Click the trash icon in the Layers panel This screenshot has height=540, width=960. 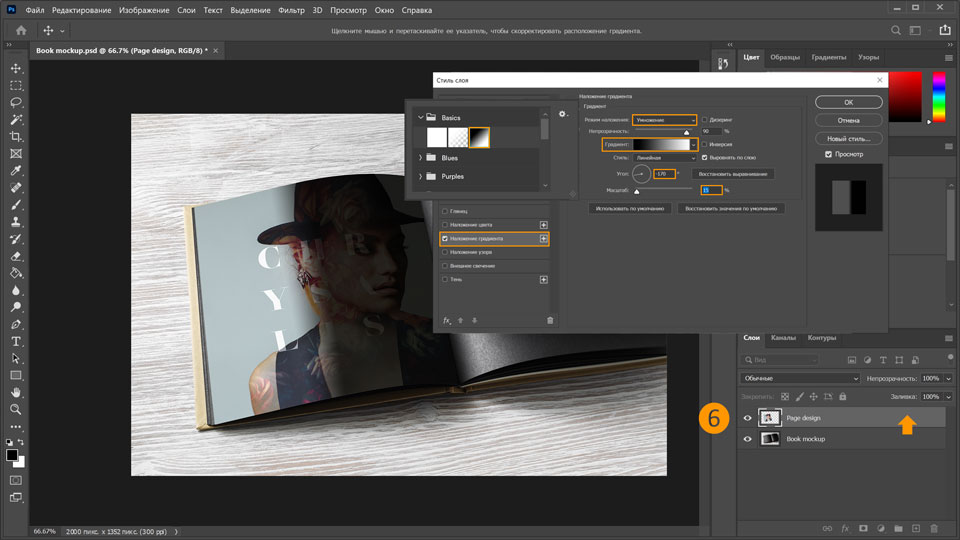coord(933,527)
